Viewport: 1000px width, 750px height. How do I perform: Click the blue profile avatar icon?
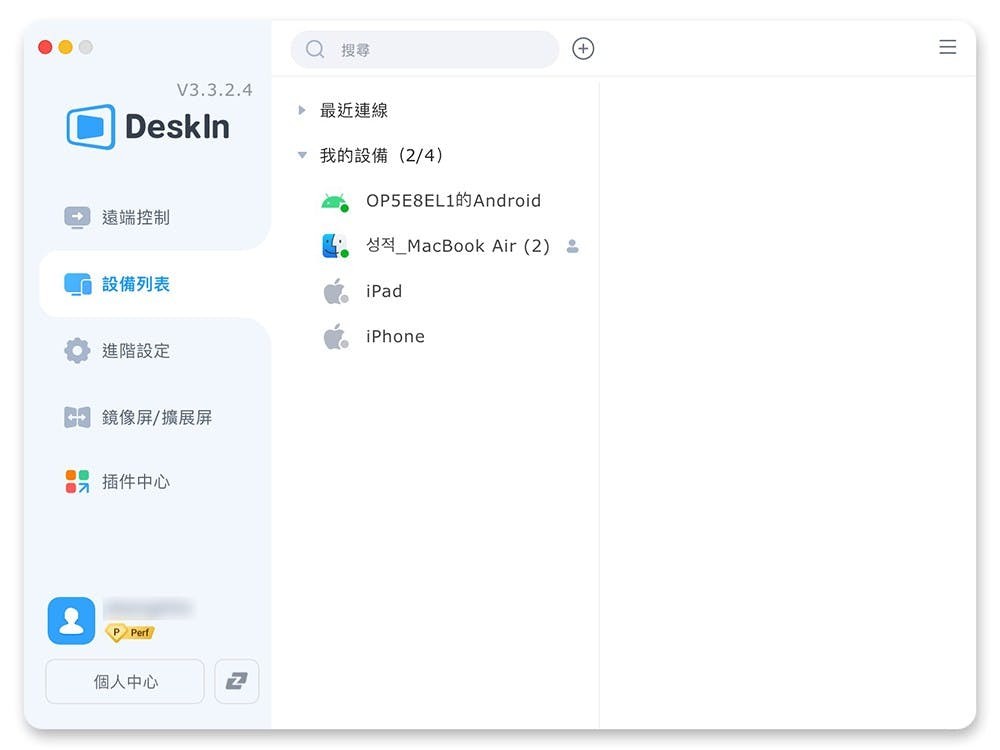click(71, 621)
